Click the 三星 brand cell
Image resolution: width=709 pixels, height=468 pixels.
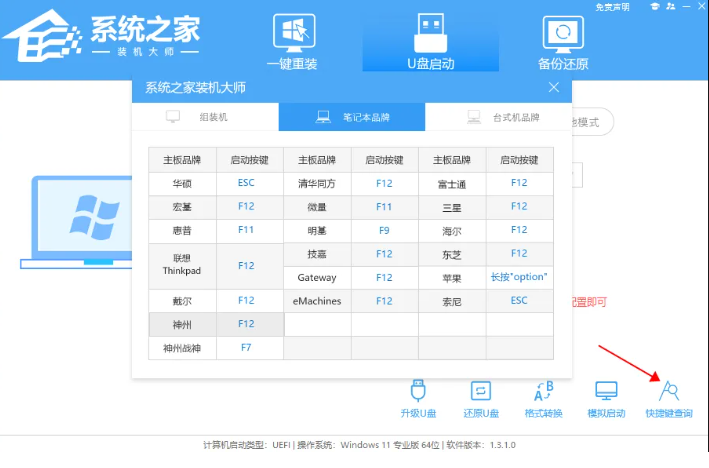[x=452, y=208]
